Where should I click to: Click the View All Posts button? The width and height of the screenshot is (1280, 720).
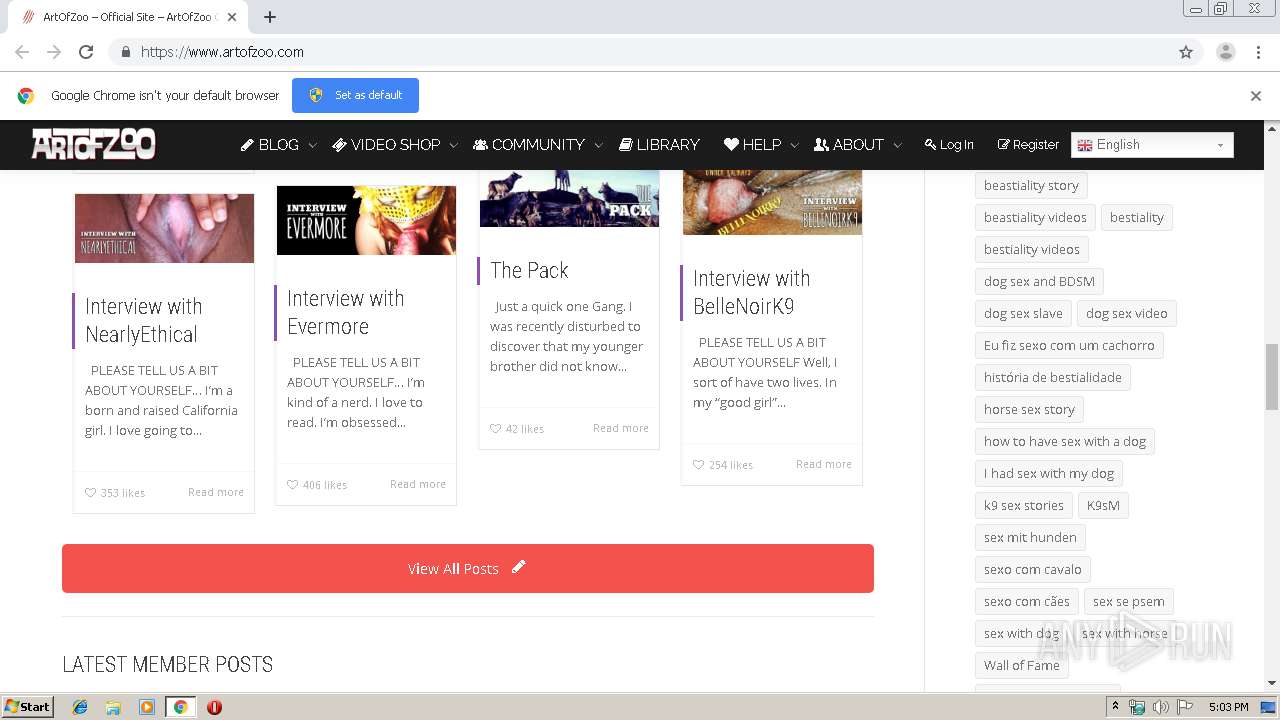468,568
